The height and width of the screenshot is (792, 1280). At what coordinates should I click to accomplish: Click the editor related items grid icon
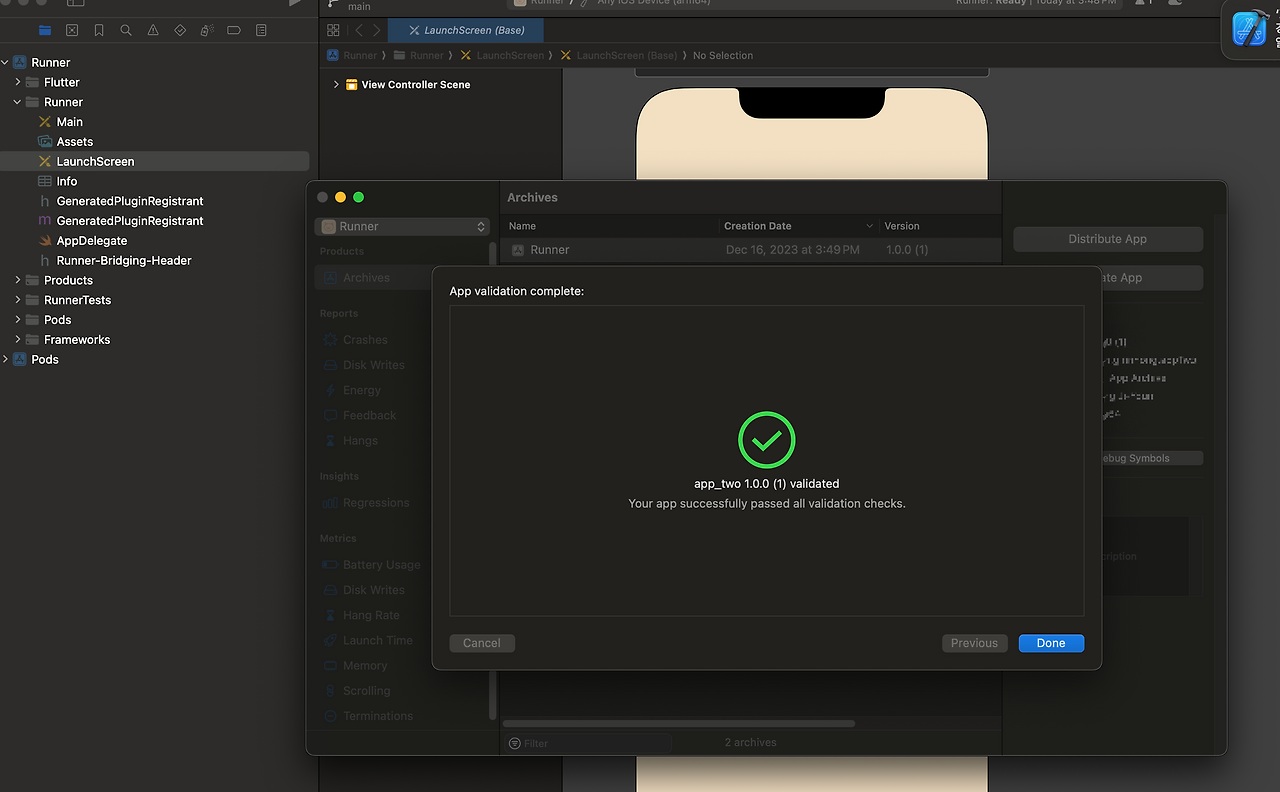[x=333, y=31]
